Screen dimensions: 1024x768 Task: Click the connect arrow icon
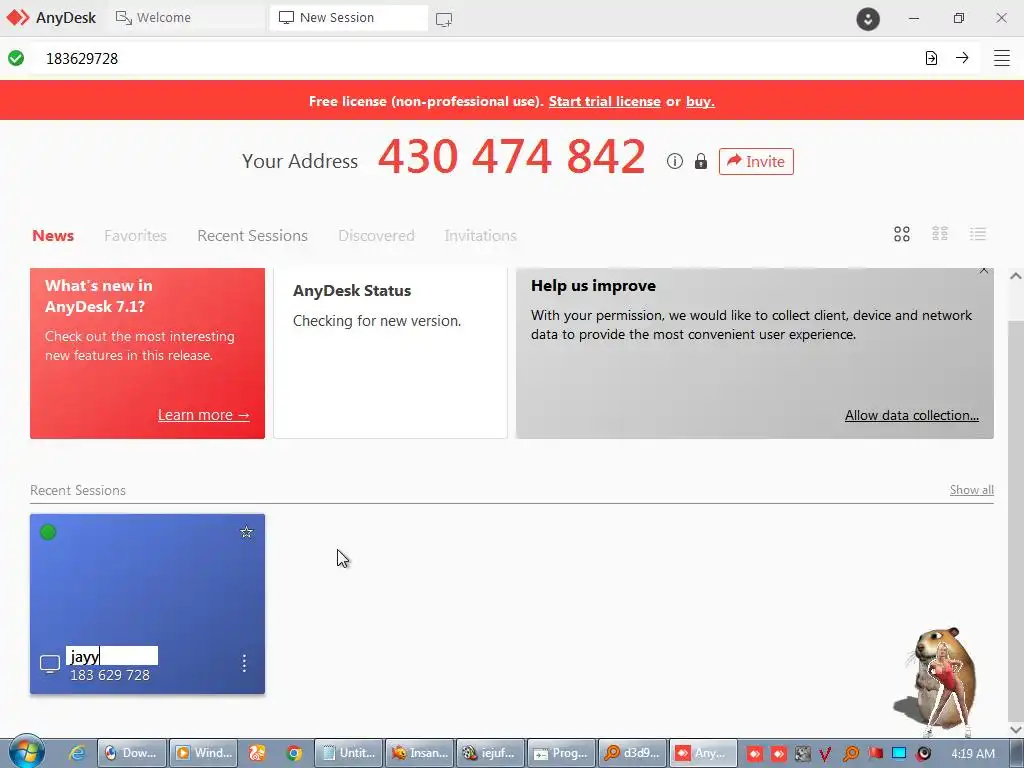click(x=962, y=57)
